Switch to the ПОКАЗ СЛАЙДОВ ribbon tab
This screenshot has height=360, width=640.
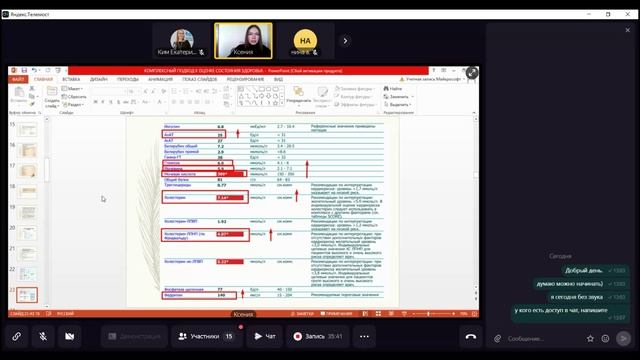tap(200, 79)
